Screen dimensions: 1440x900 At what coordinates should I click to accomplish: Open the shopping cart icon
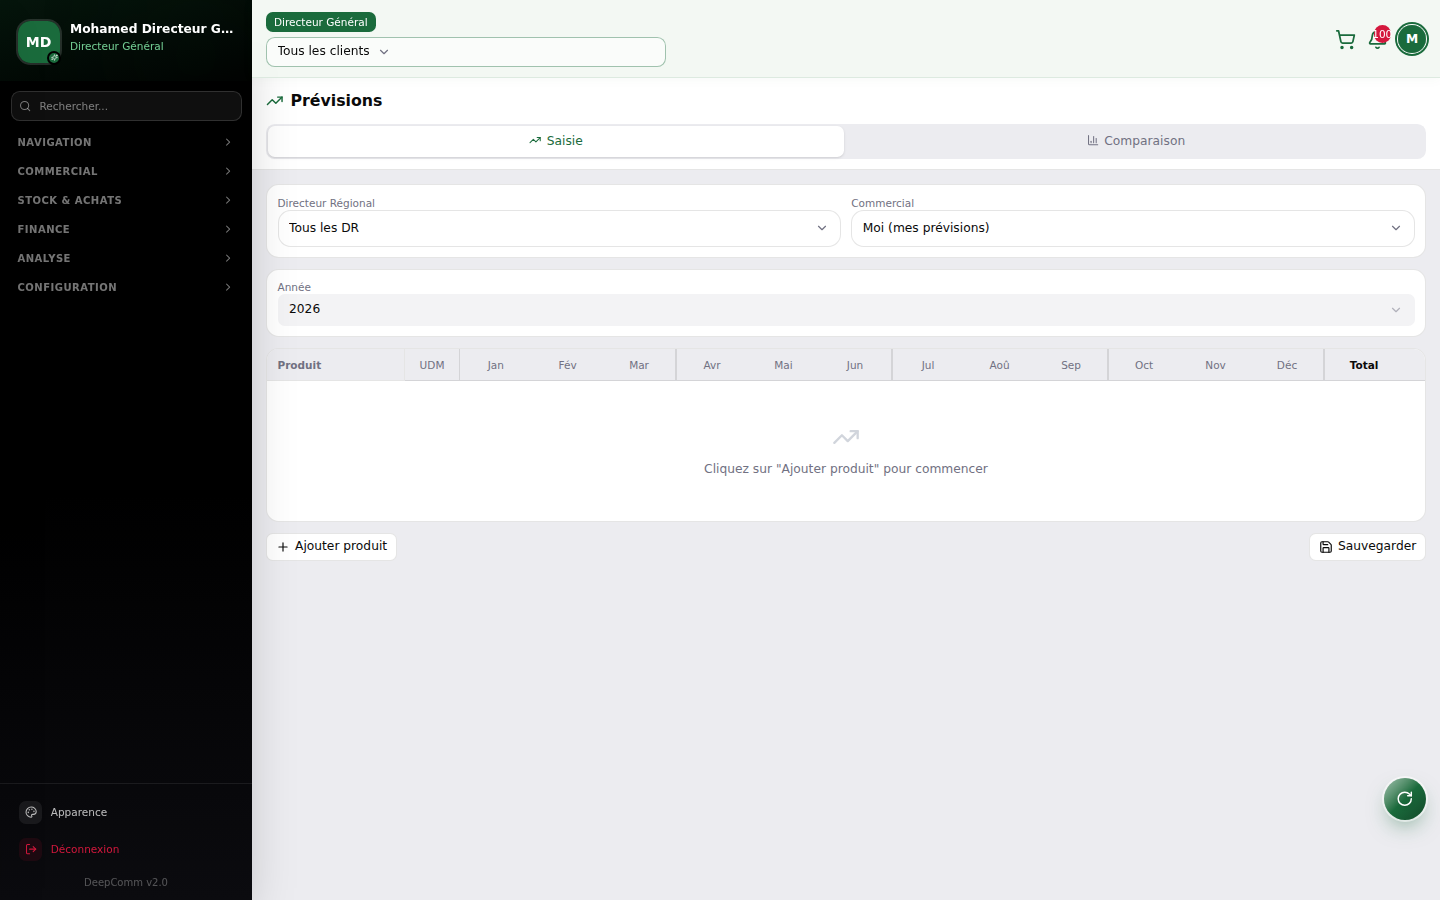pyautogui.click(x=1345, y=40)
